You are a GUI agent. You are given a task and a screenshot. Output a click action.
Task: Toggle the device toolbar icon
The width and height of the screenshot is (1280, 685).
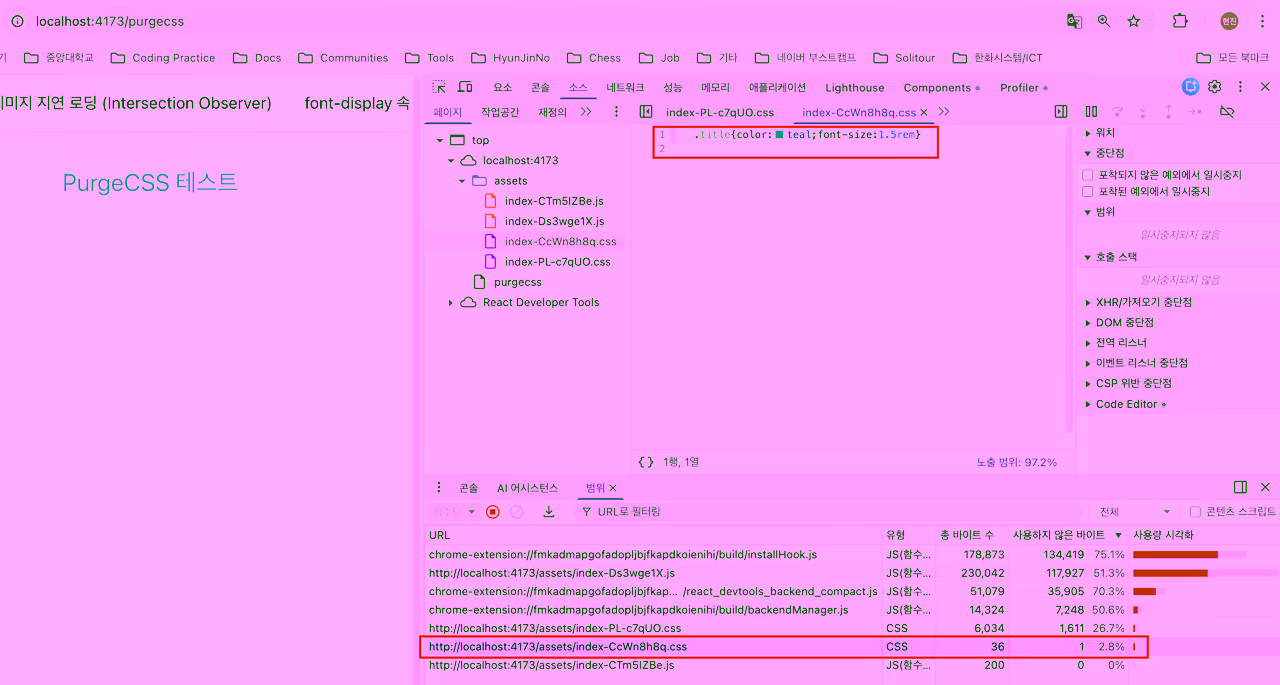(464, 88)
